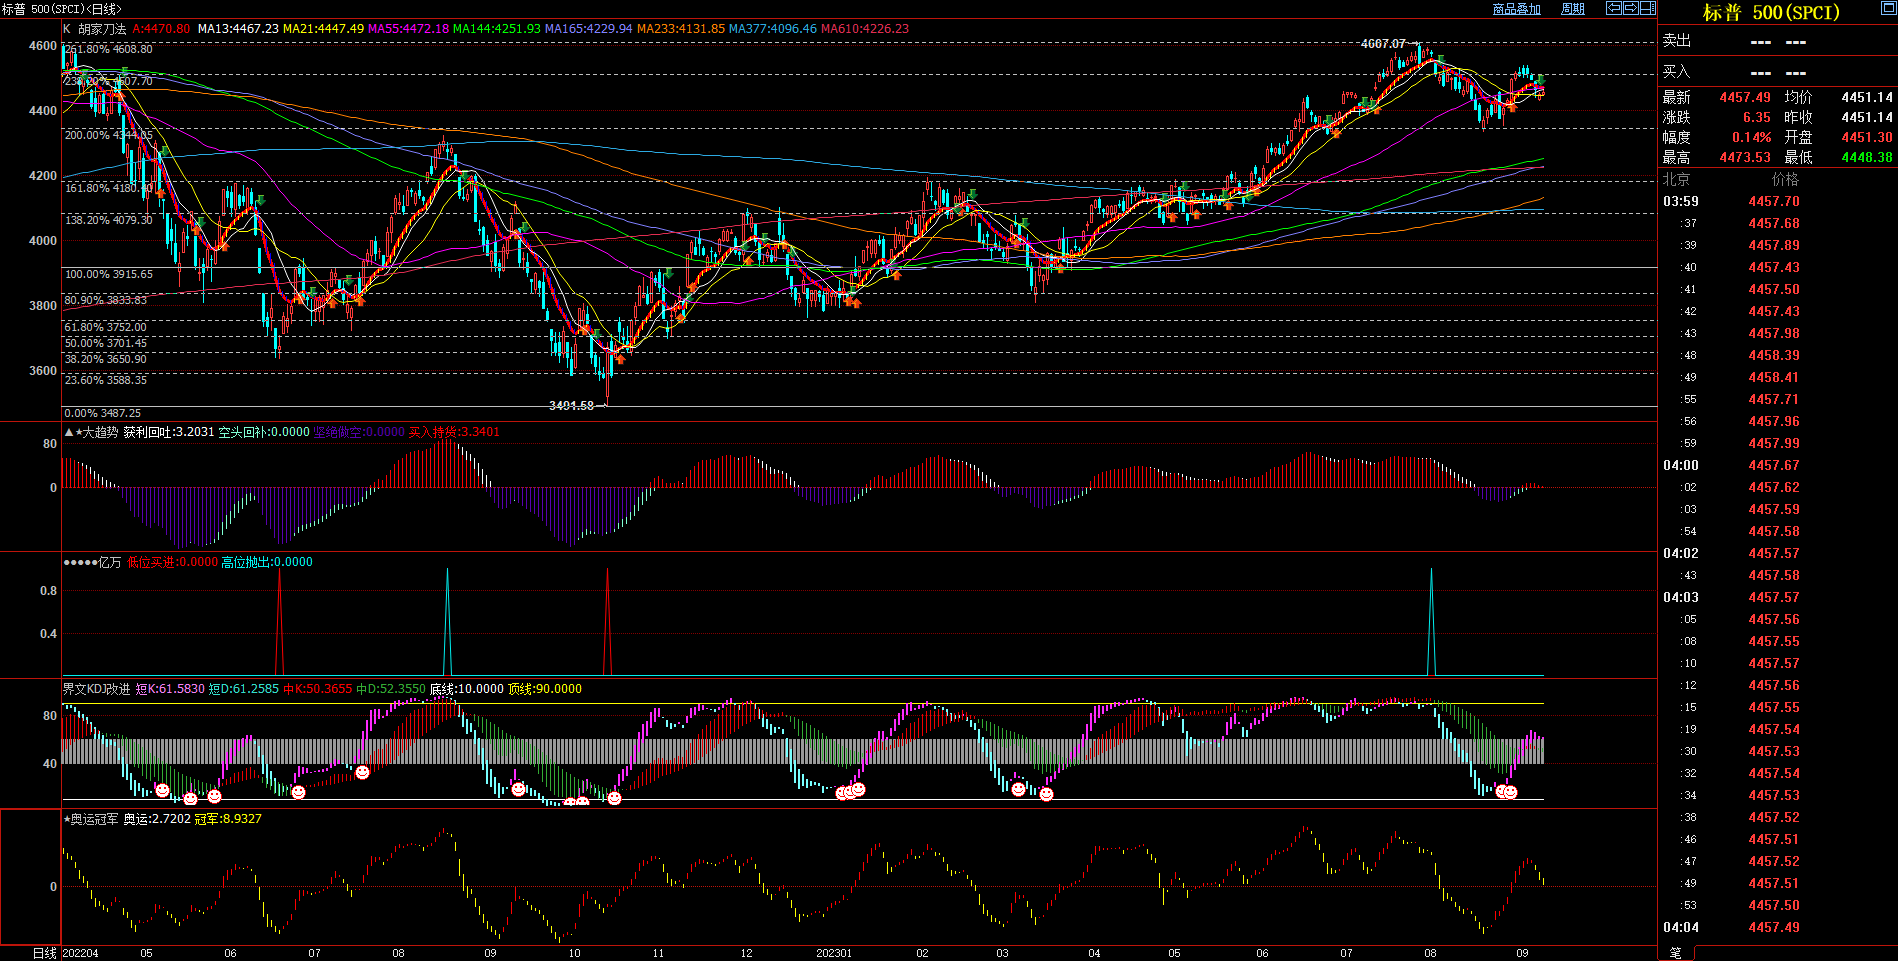Open the 周期 period selector
The height and width of the screenshot is (961, 1898).
click(x=1573, y=9)
